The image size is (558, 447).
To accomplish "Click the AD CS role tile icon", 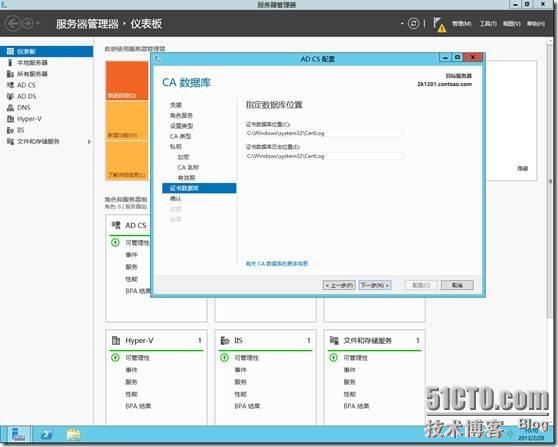I will [x=116, y=225].
